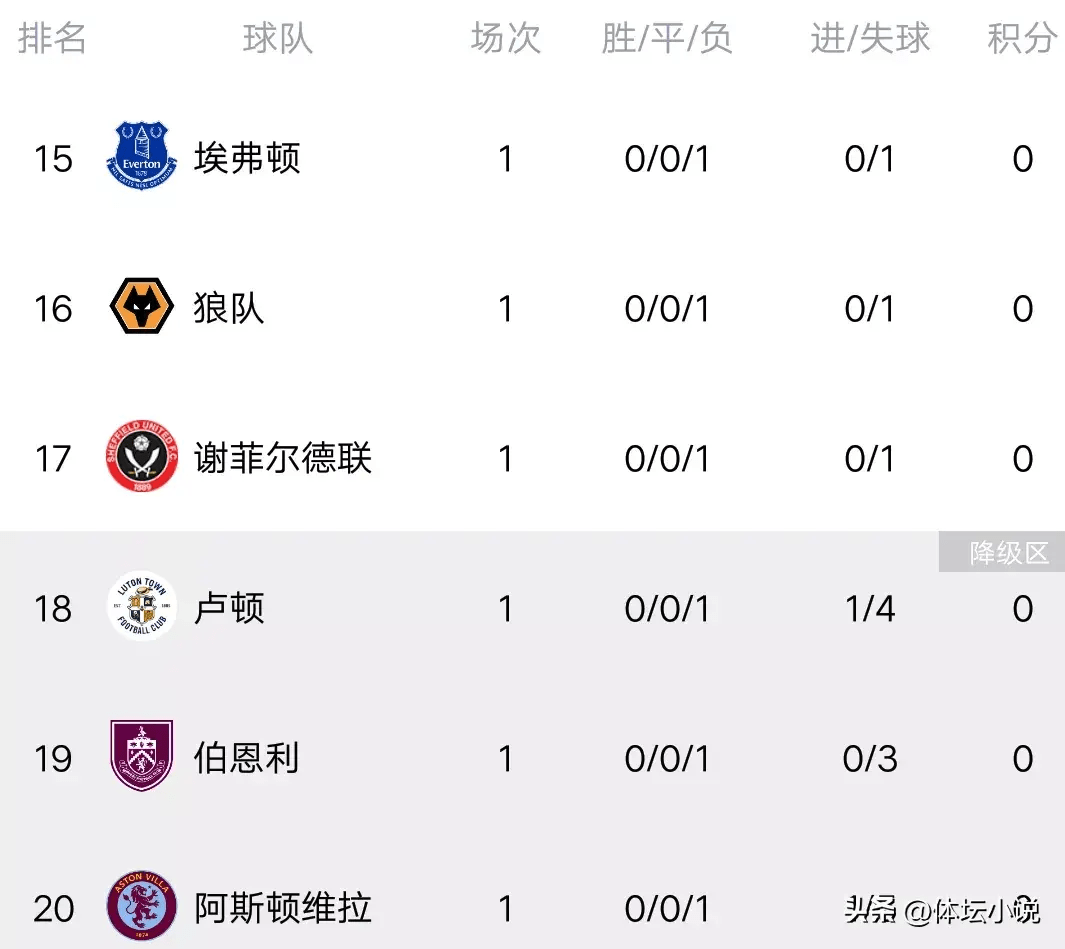The width and height of the screenshot is (1065, 949).
Task: Sort by the 排名 column header
Action: coord(52,38)
